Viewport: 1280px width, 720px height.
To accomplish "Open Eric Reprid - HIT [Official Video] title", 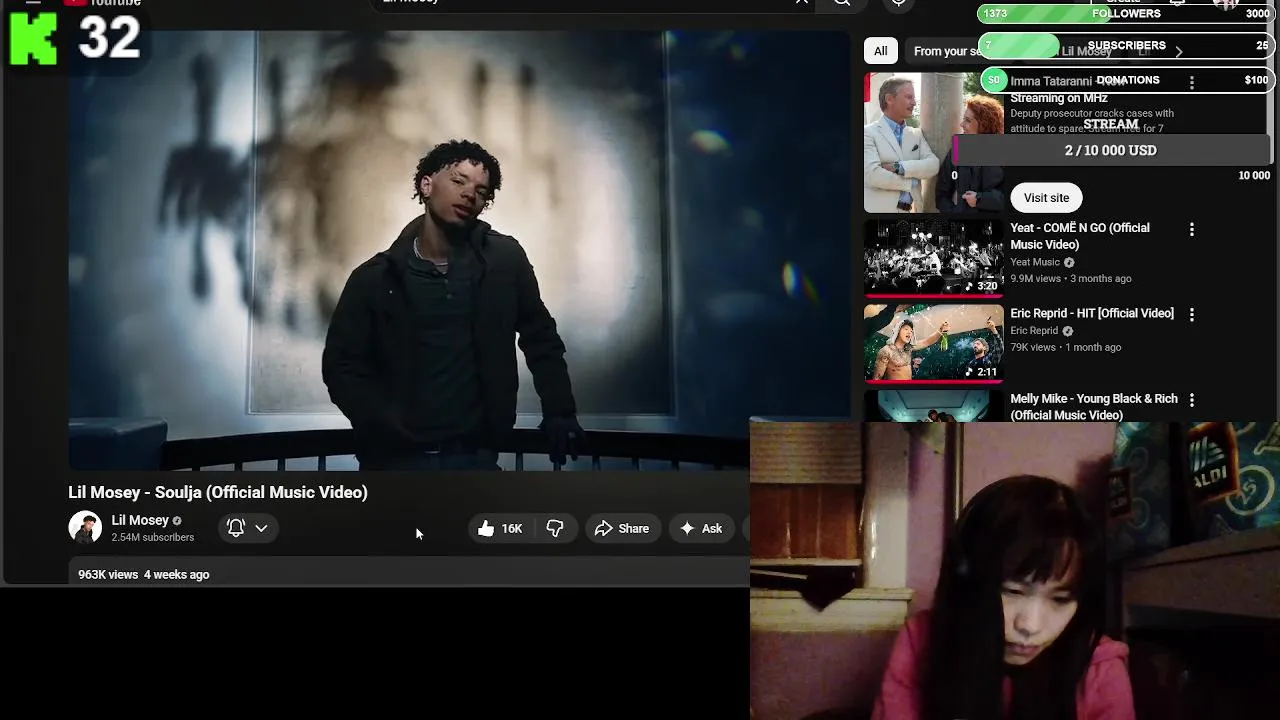I will (x=1092, y=313).
